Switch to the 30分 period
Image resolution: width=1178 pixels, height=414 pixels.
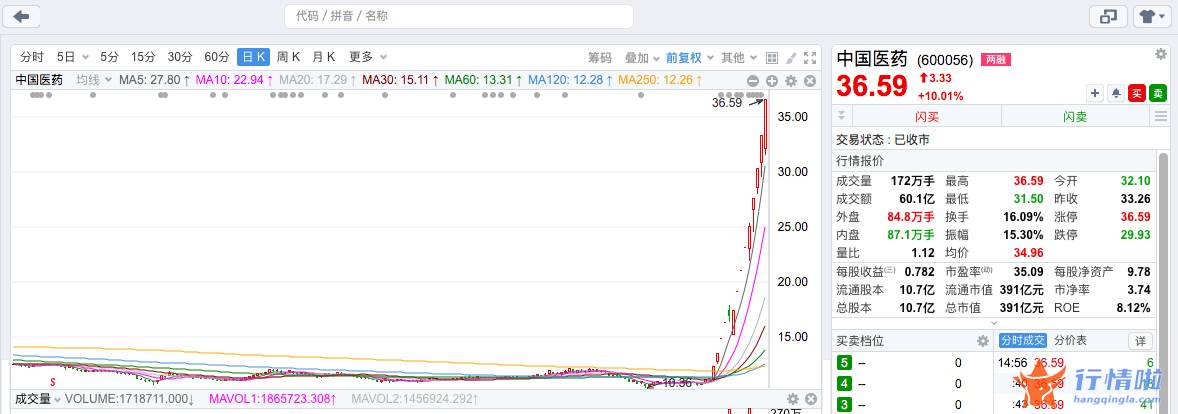point(180,57)
